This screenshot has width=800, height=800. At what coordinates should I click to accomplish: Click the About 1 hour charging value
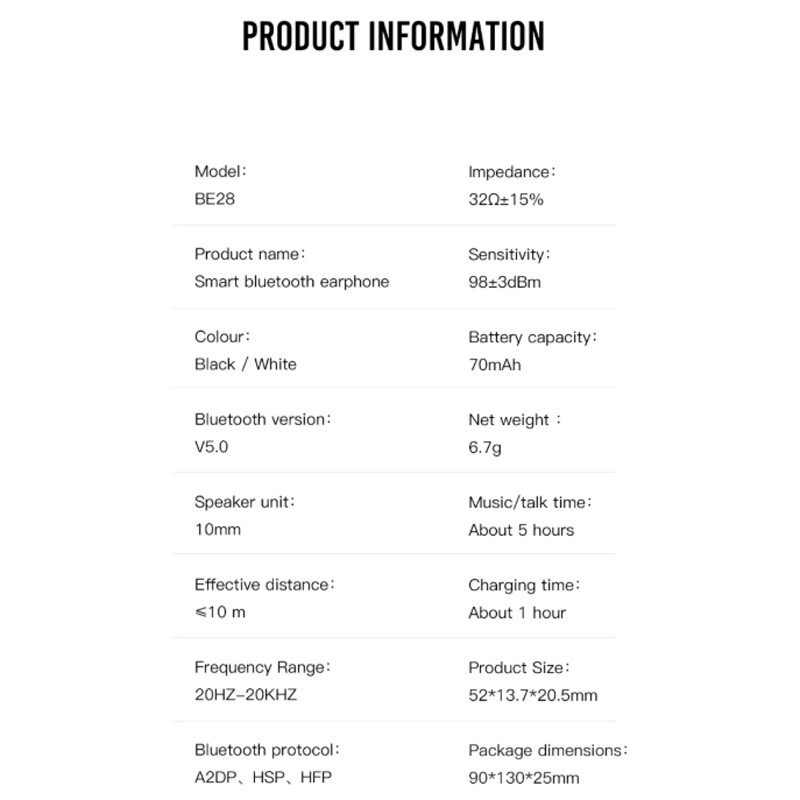coord(517,612)
